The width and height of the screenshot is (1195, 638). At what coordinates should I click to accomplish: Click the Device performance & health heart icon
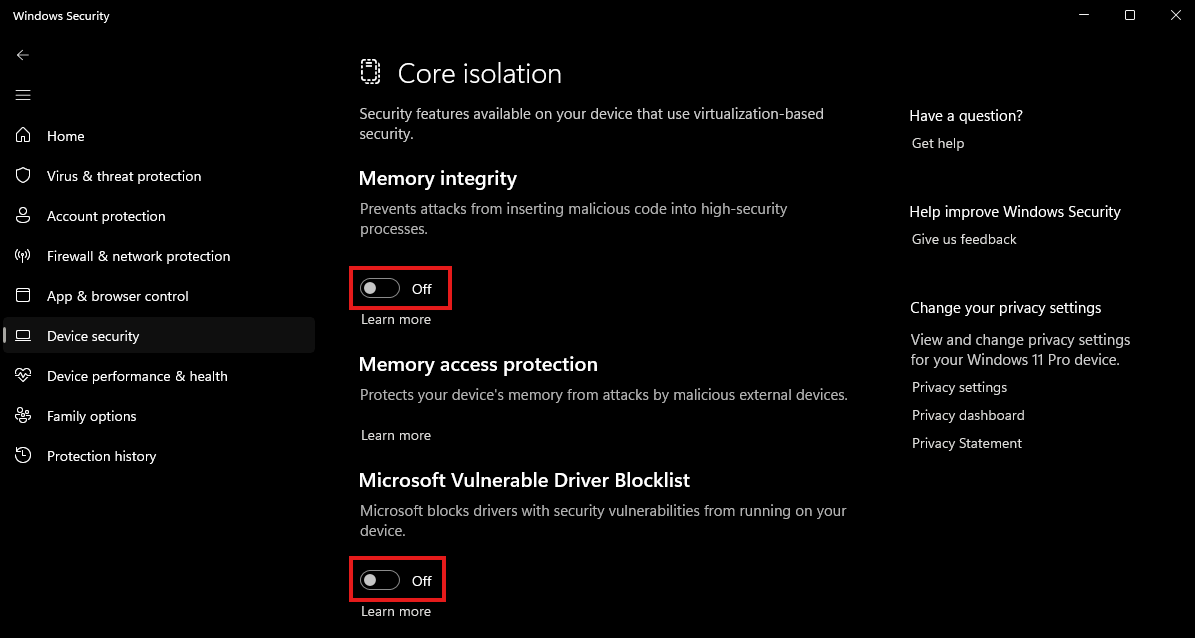[x=24, y=375]
